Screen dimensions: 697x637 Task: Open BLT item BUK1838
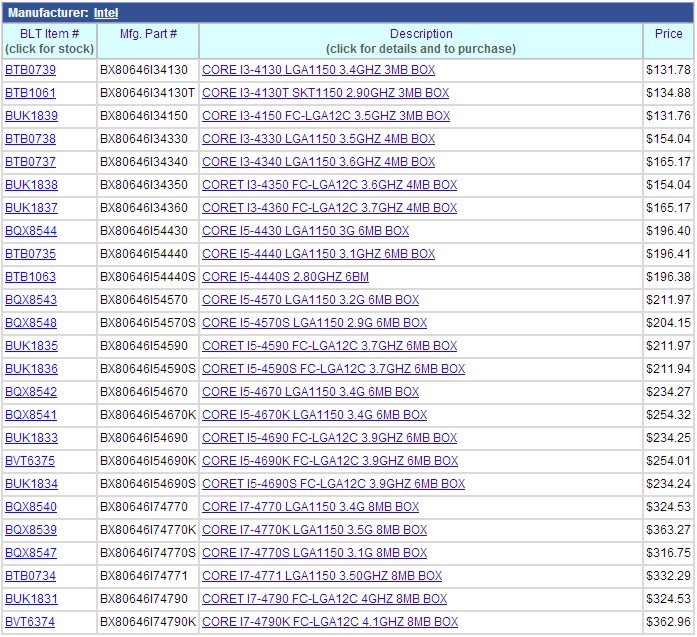pyautogui.click(x=31, y=185)
